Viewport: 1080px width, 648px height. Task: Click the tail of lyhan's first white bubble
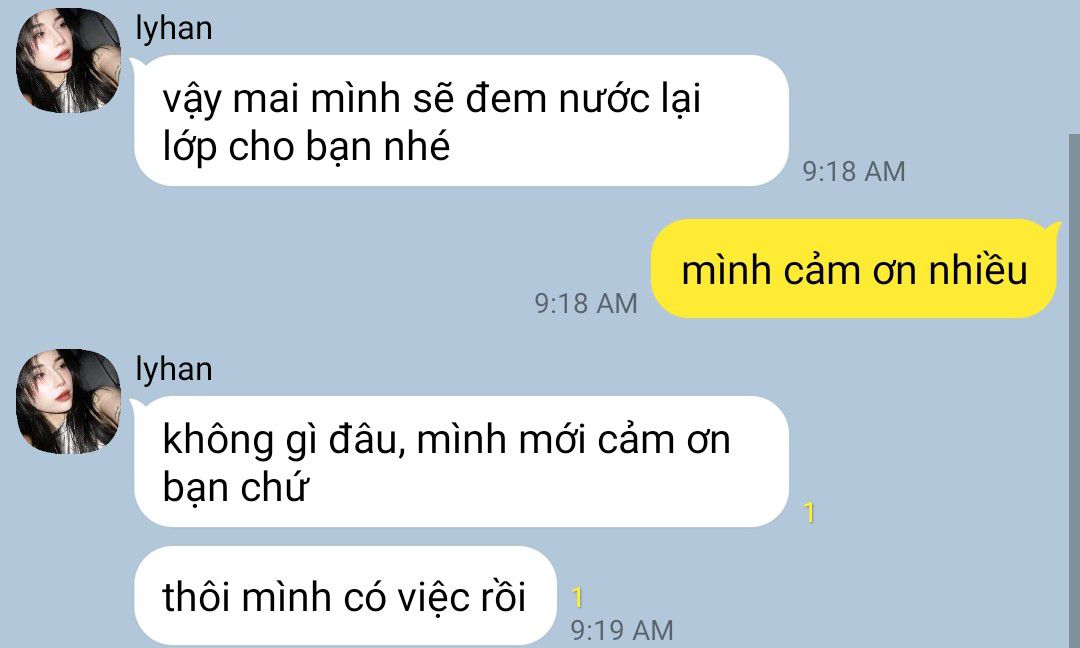coord(137,63)
